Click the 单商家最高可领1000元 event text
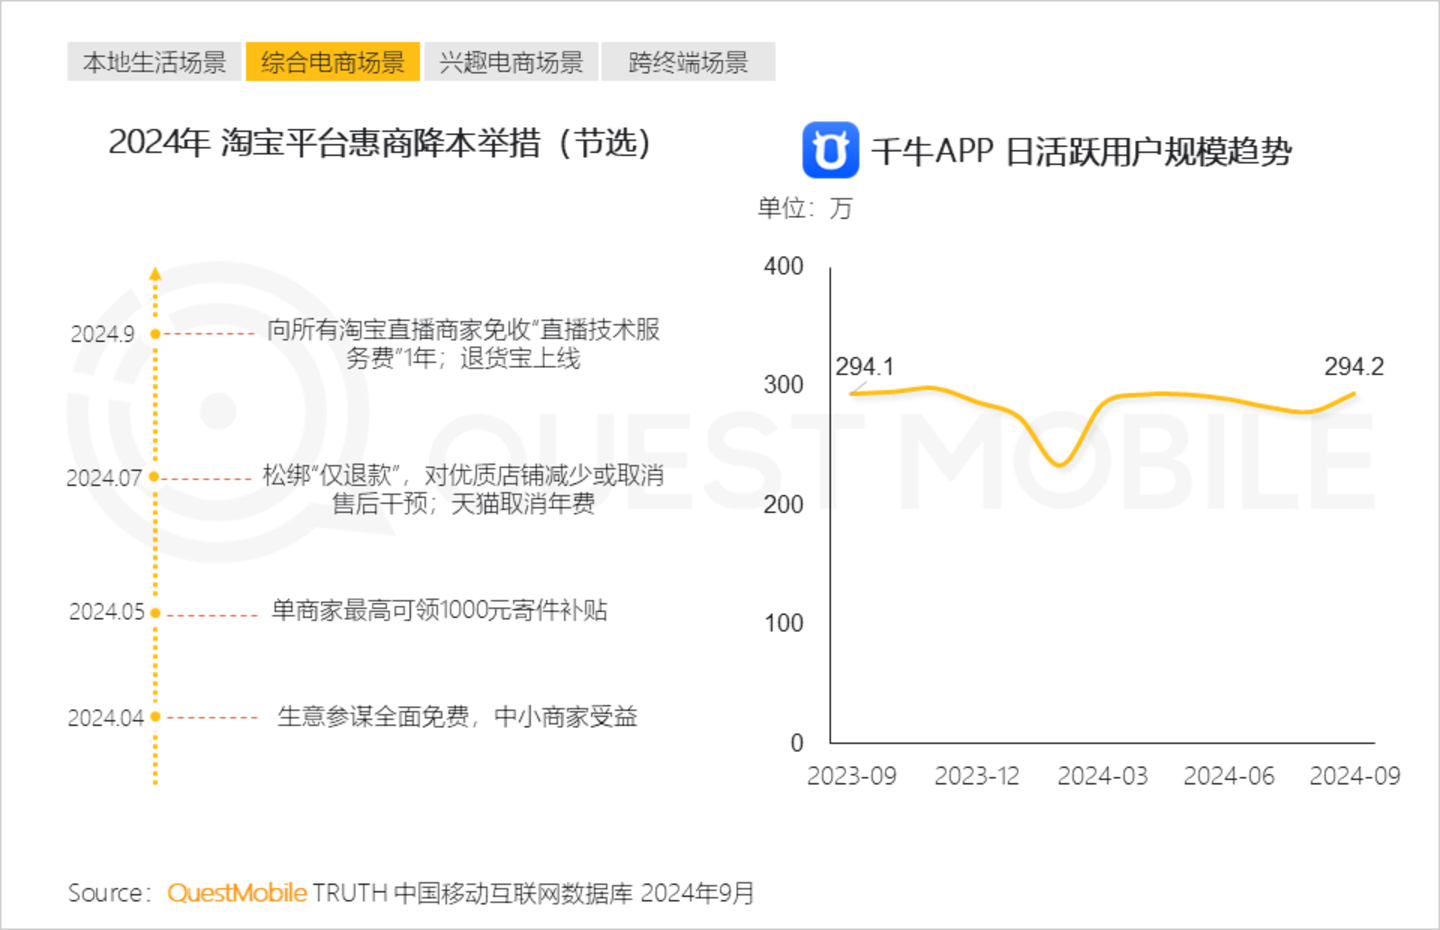Image resolution: width=1440 pixels, height=930 pixels. pos(439,610)
